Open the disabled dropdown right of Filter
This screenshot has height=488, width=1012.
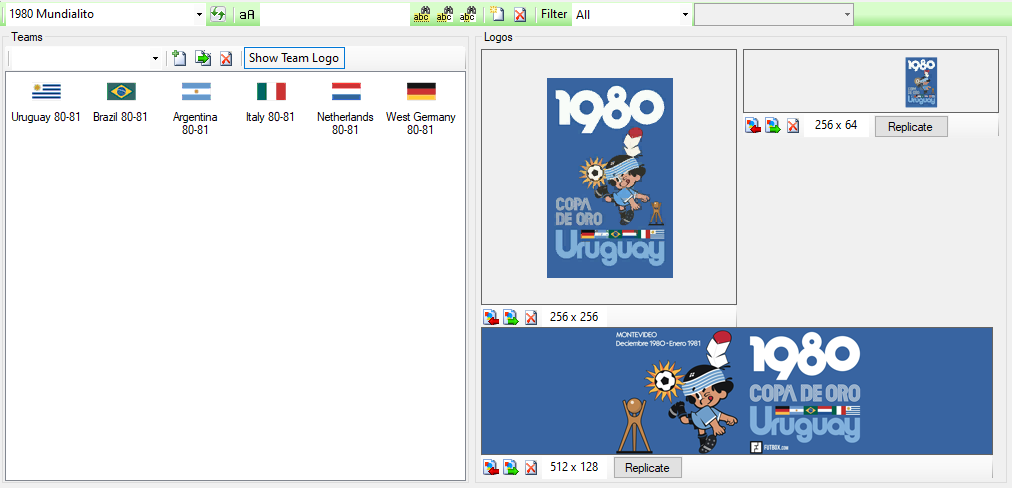click(773, 14)
